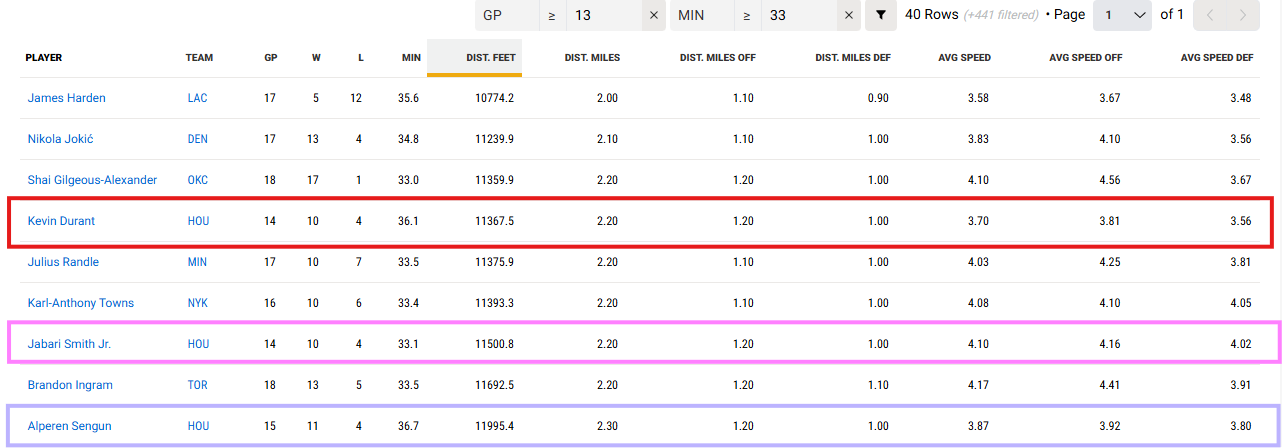Sort table by DIST. FEET column
This screenshot has width=1282, height=448.
[490, 58]
